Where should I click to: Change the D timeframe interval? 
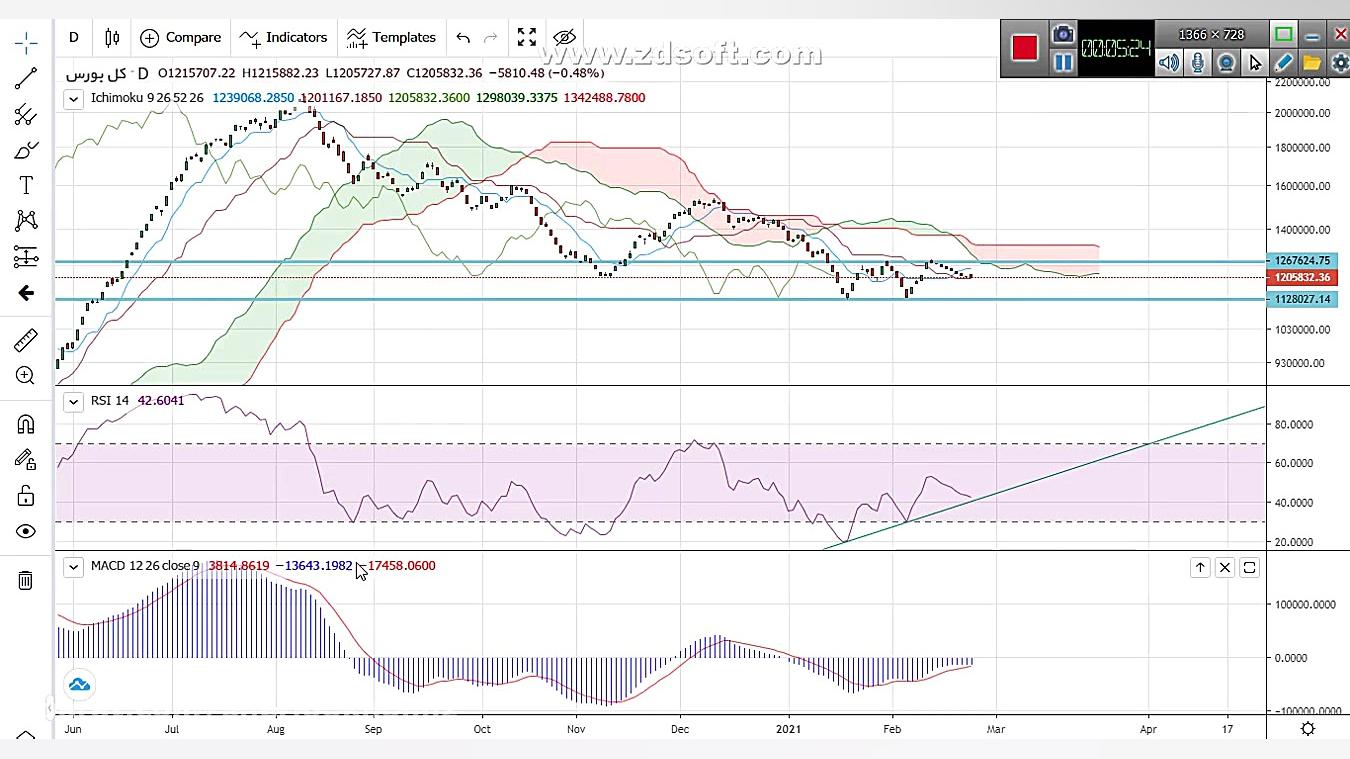point(74,37)
